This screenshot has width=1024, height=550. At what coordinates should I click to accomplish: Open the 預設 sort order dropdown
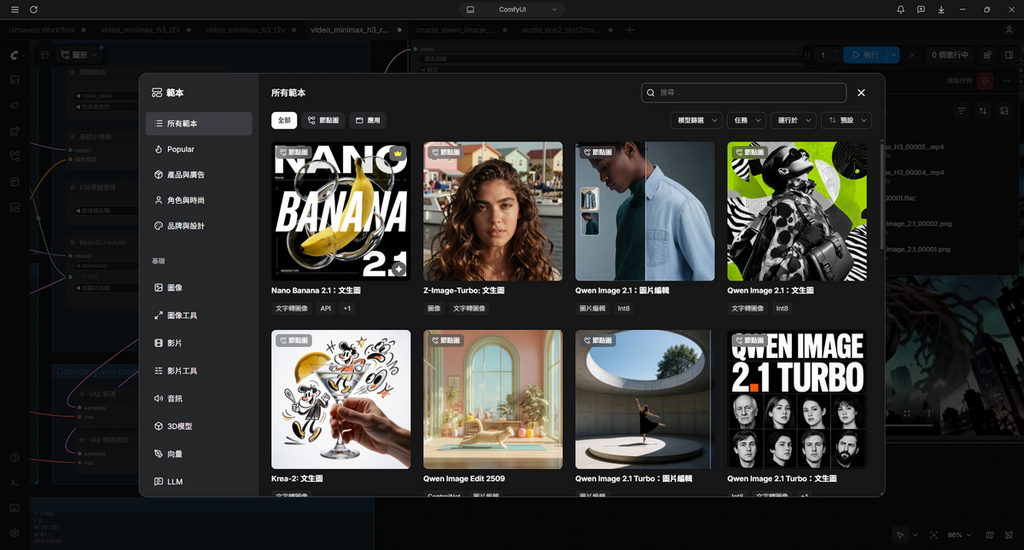point(847,120)
